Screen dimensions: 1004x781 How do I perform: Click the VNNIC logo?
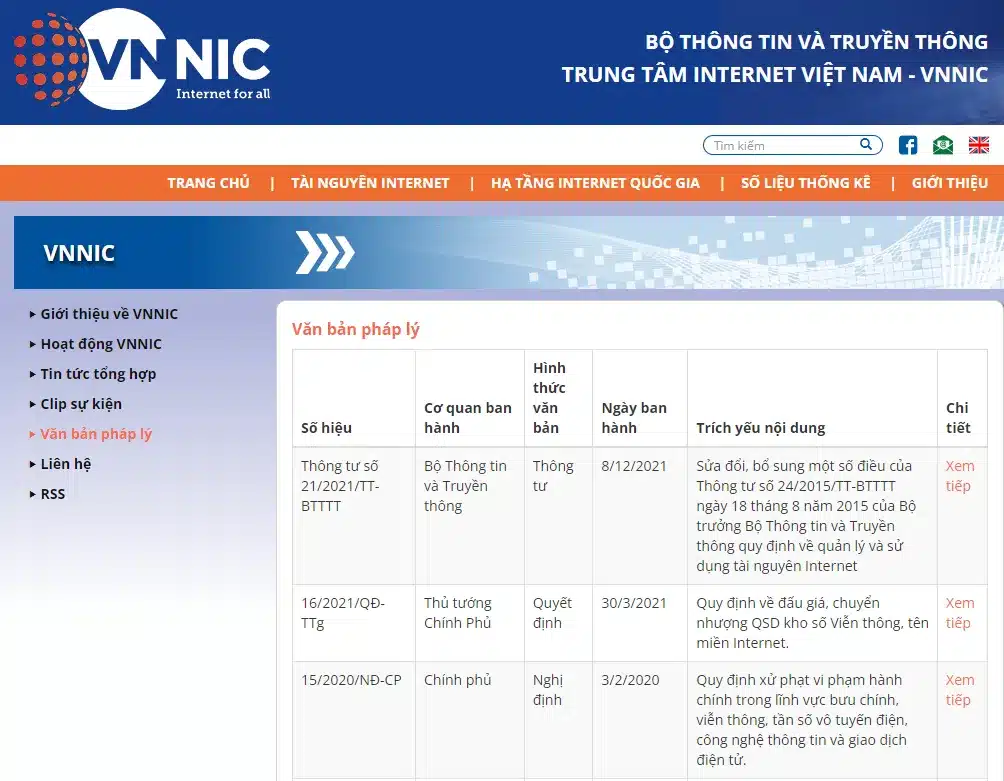click(x=142, y=58)
